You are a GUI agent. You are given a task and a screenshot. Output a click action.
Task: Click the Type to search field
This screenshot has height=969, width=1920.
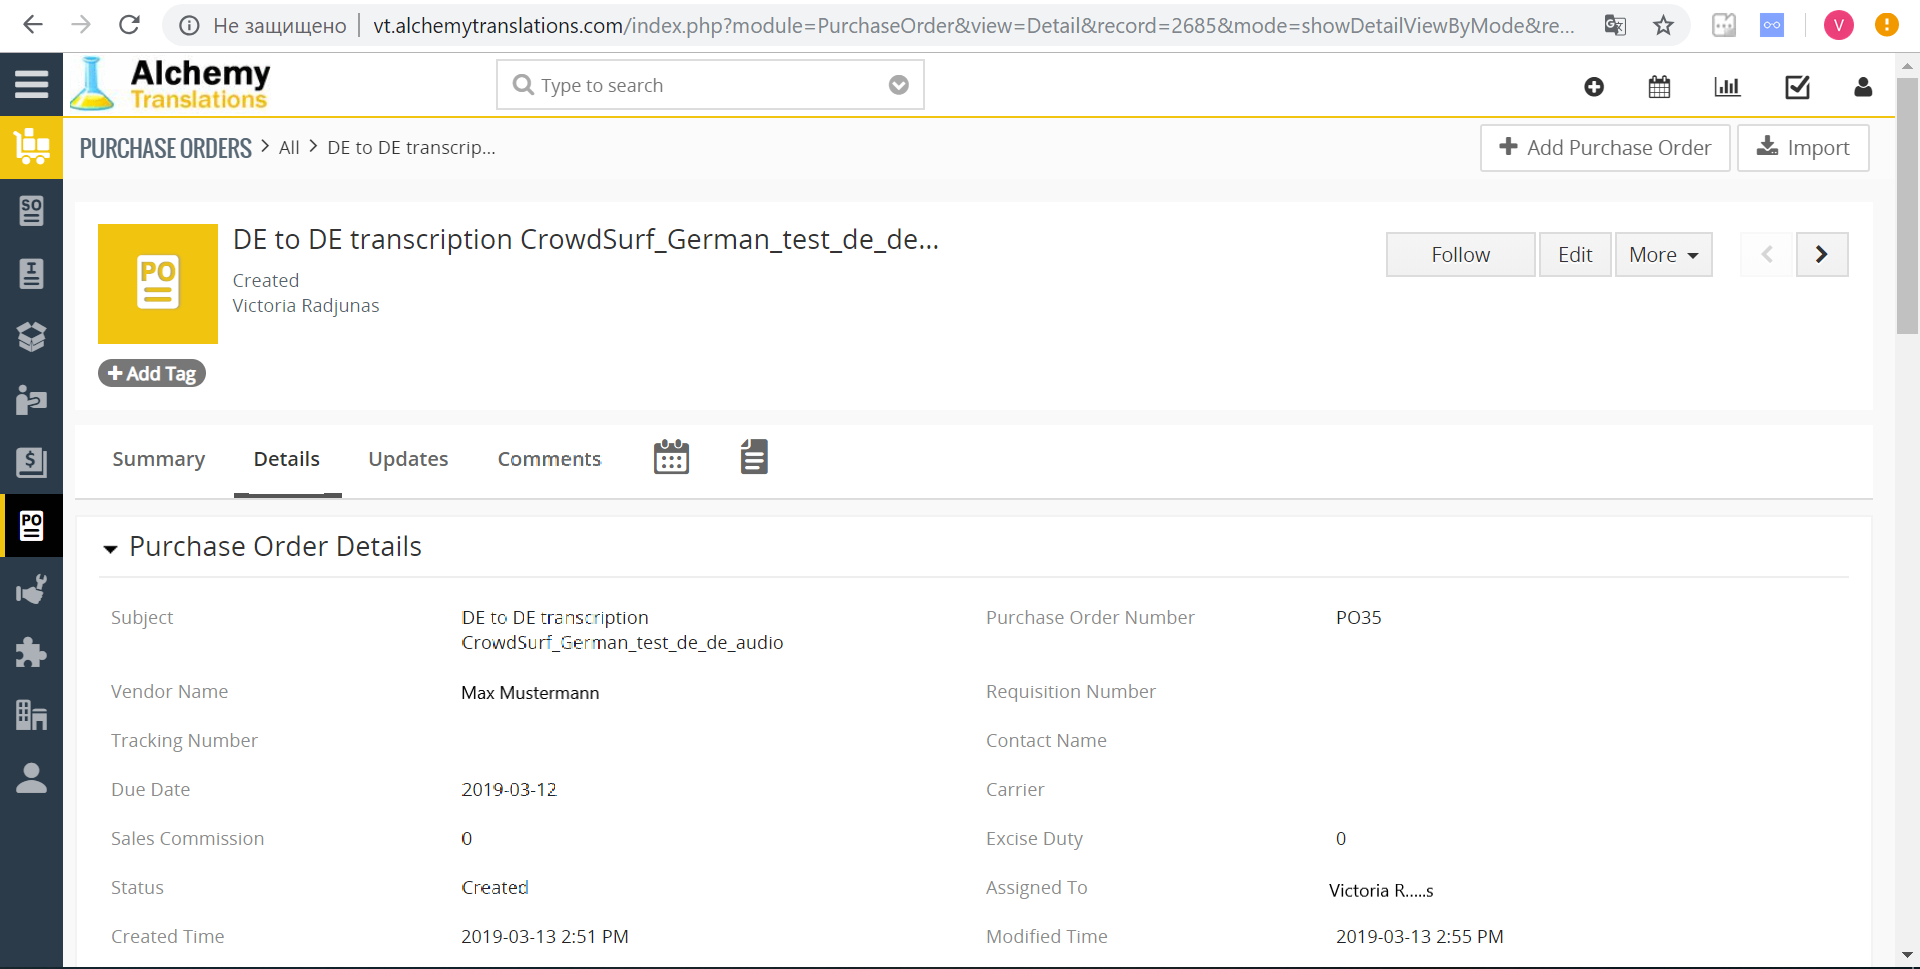coord(700,85)
